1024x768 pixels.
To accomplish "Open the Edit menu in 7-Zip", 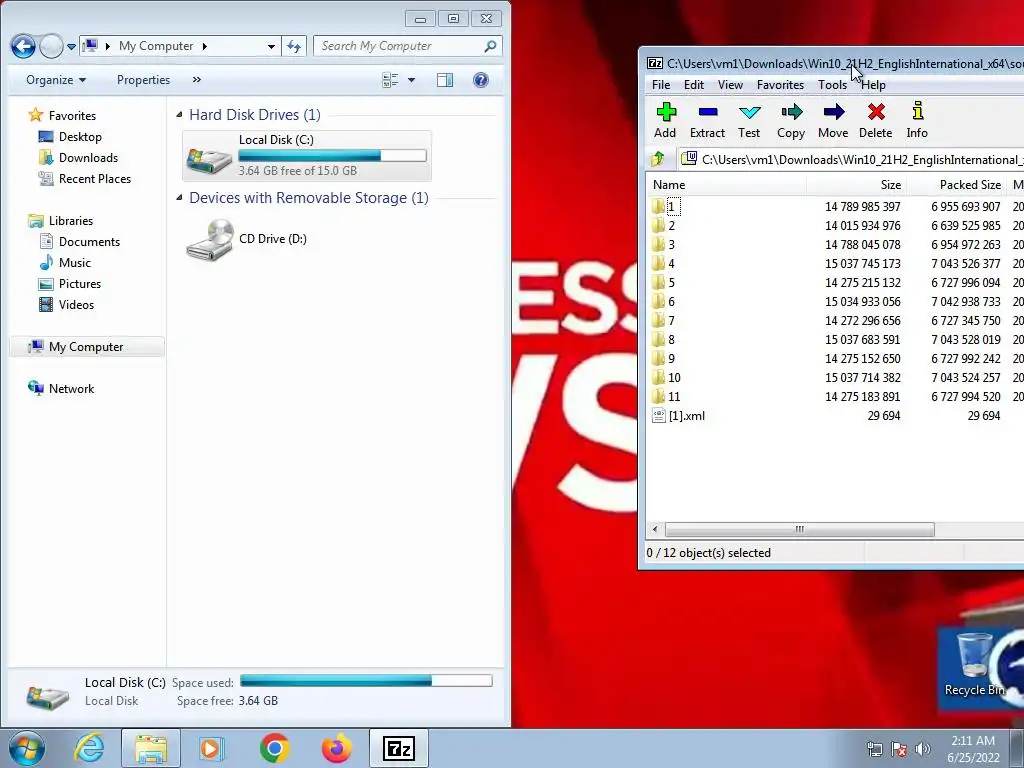I will point(694,85).
